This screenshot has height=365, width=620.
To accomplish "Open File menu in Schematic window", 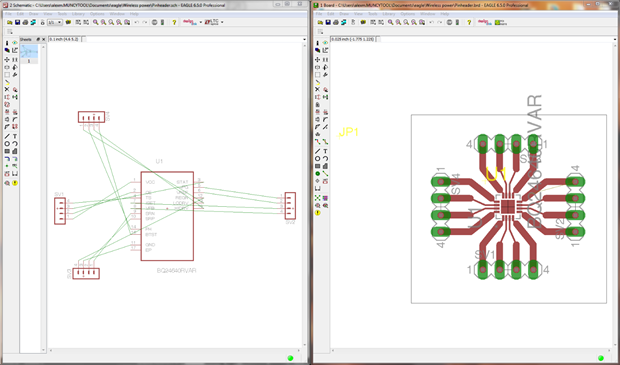I will [8, 14].
